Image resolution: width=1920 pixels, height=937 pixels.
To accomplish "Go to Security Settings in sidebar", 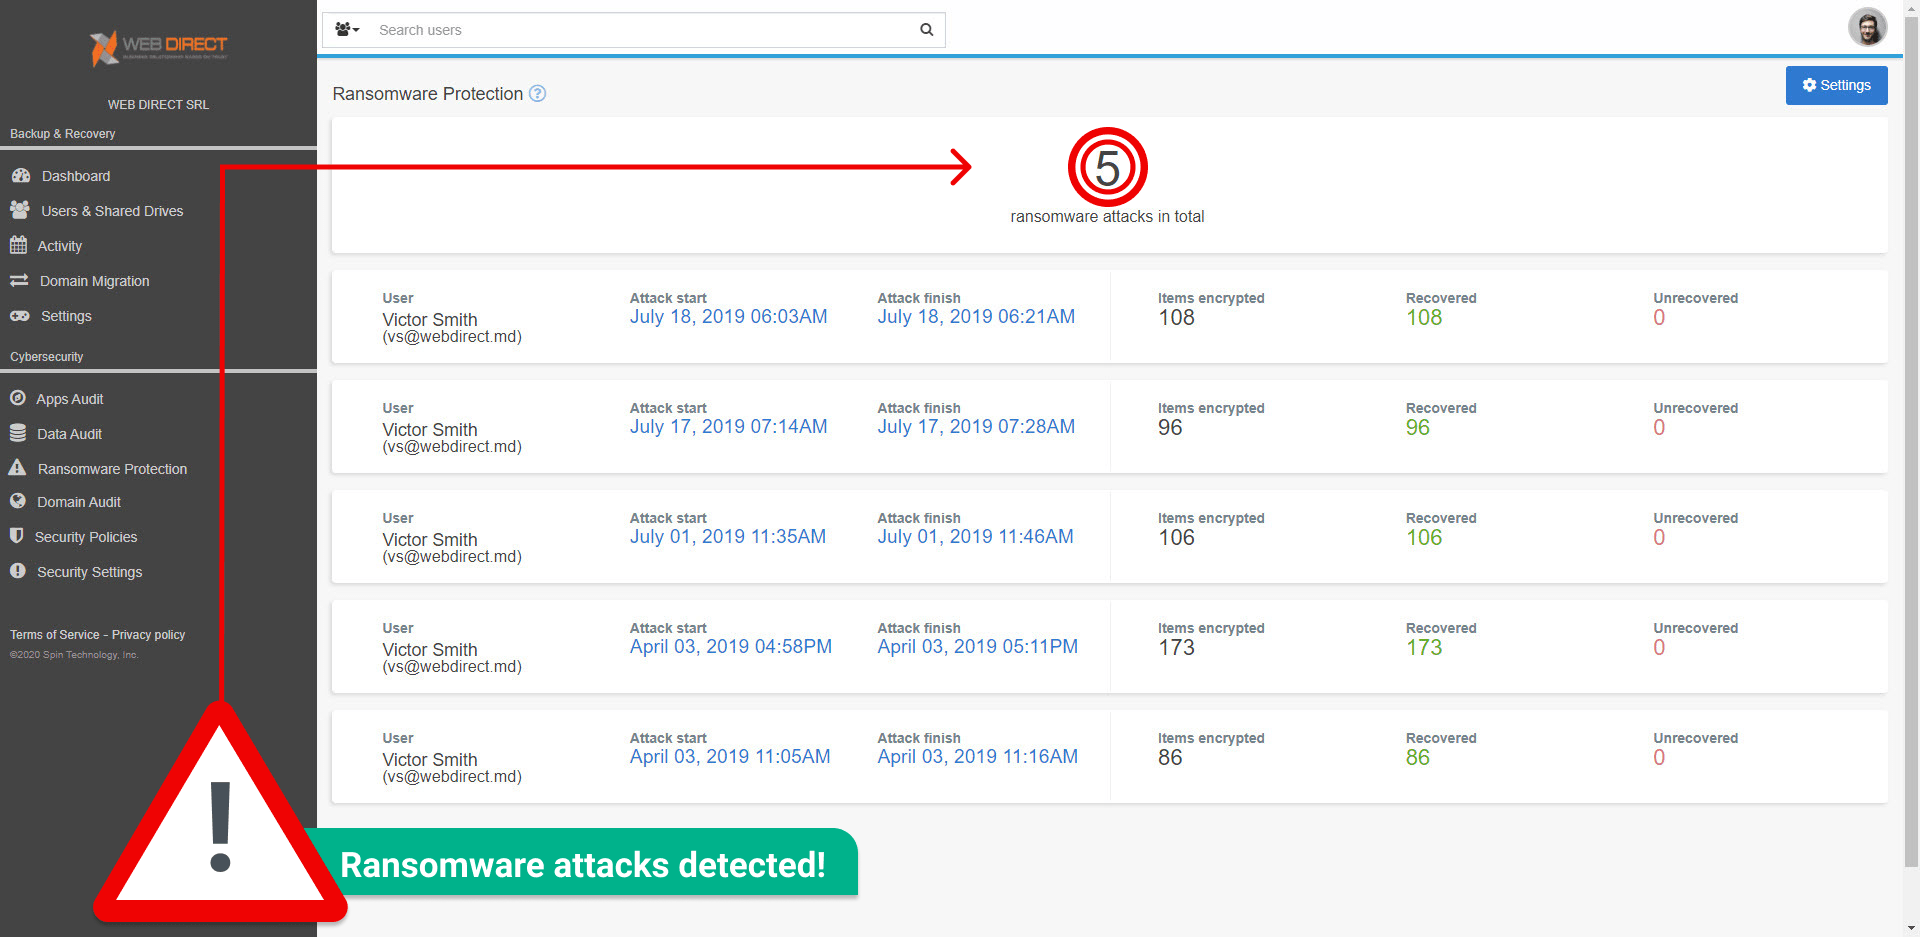I will pyautogui.click(x=89, y=572).
